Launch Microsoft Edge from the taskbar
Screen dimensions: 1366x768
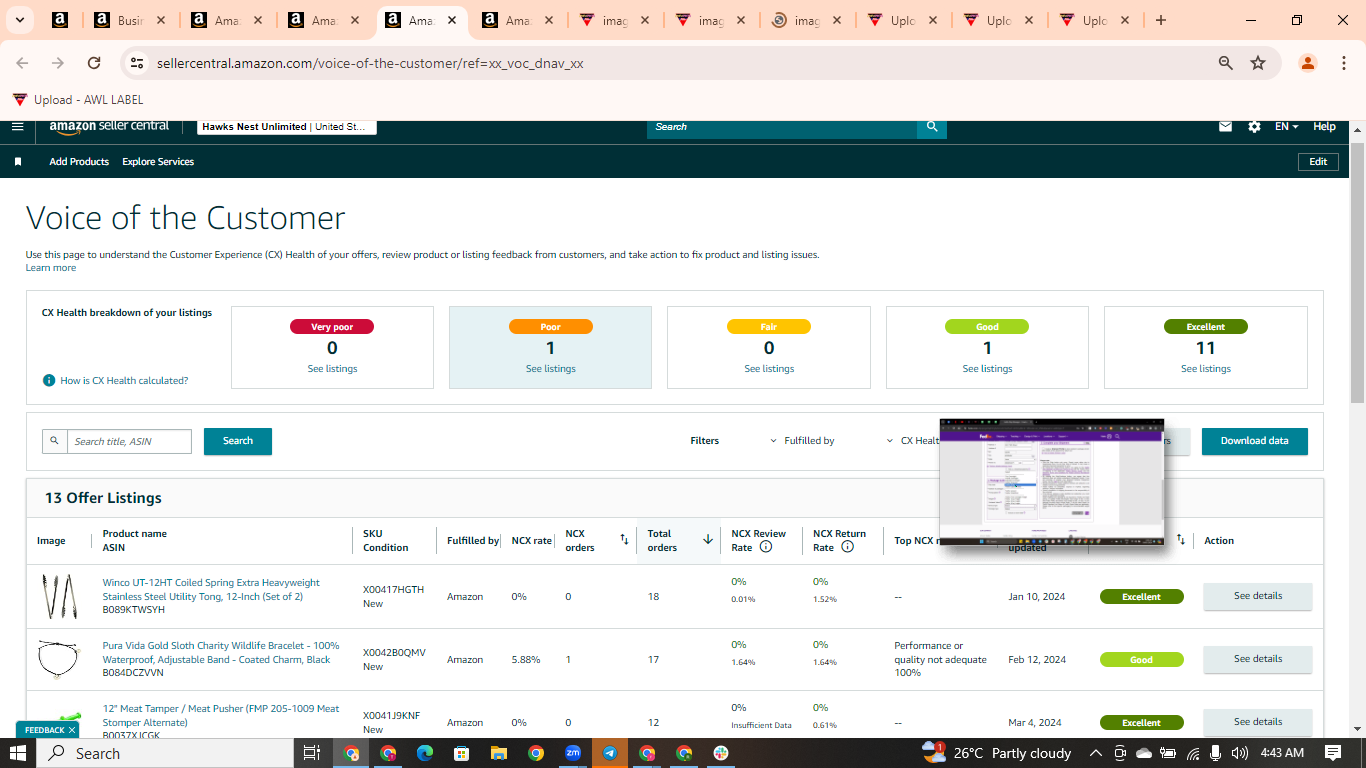pyautogui.click(x=424, y=753)
